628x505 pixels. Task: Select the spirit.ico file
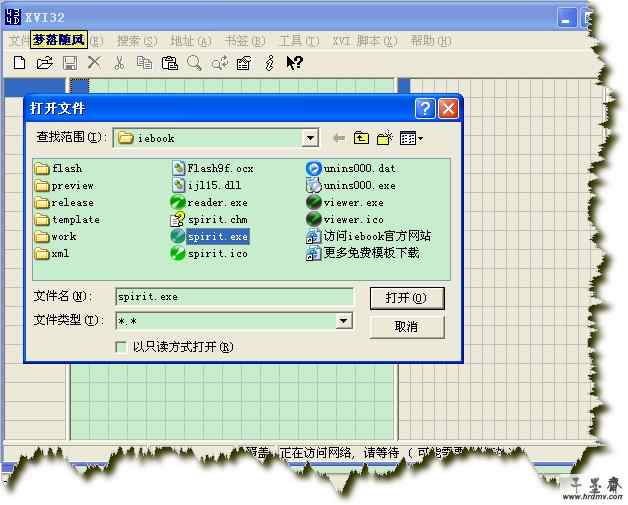(209, 254)
